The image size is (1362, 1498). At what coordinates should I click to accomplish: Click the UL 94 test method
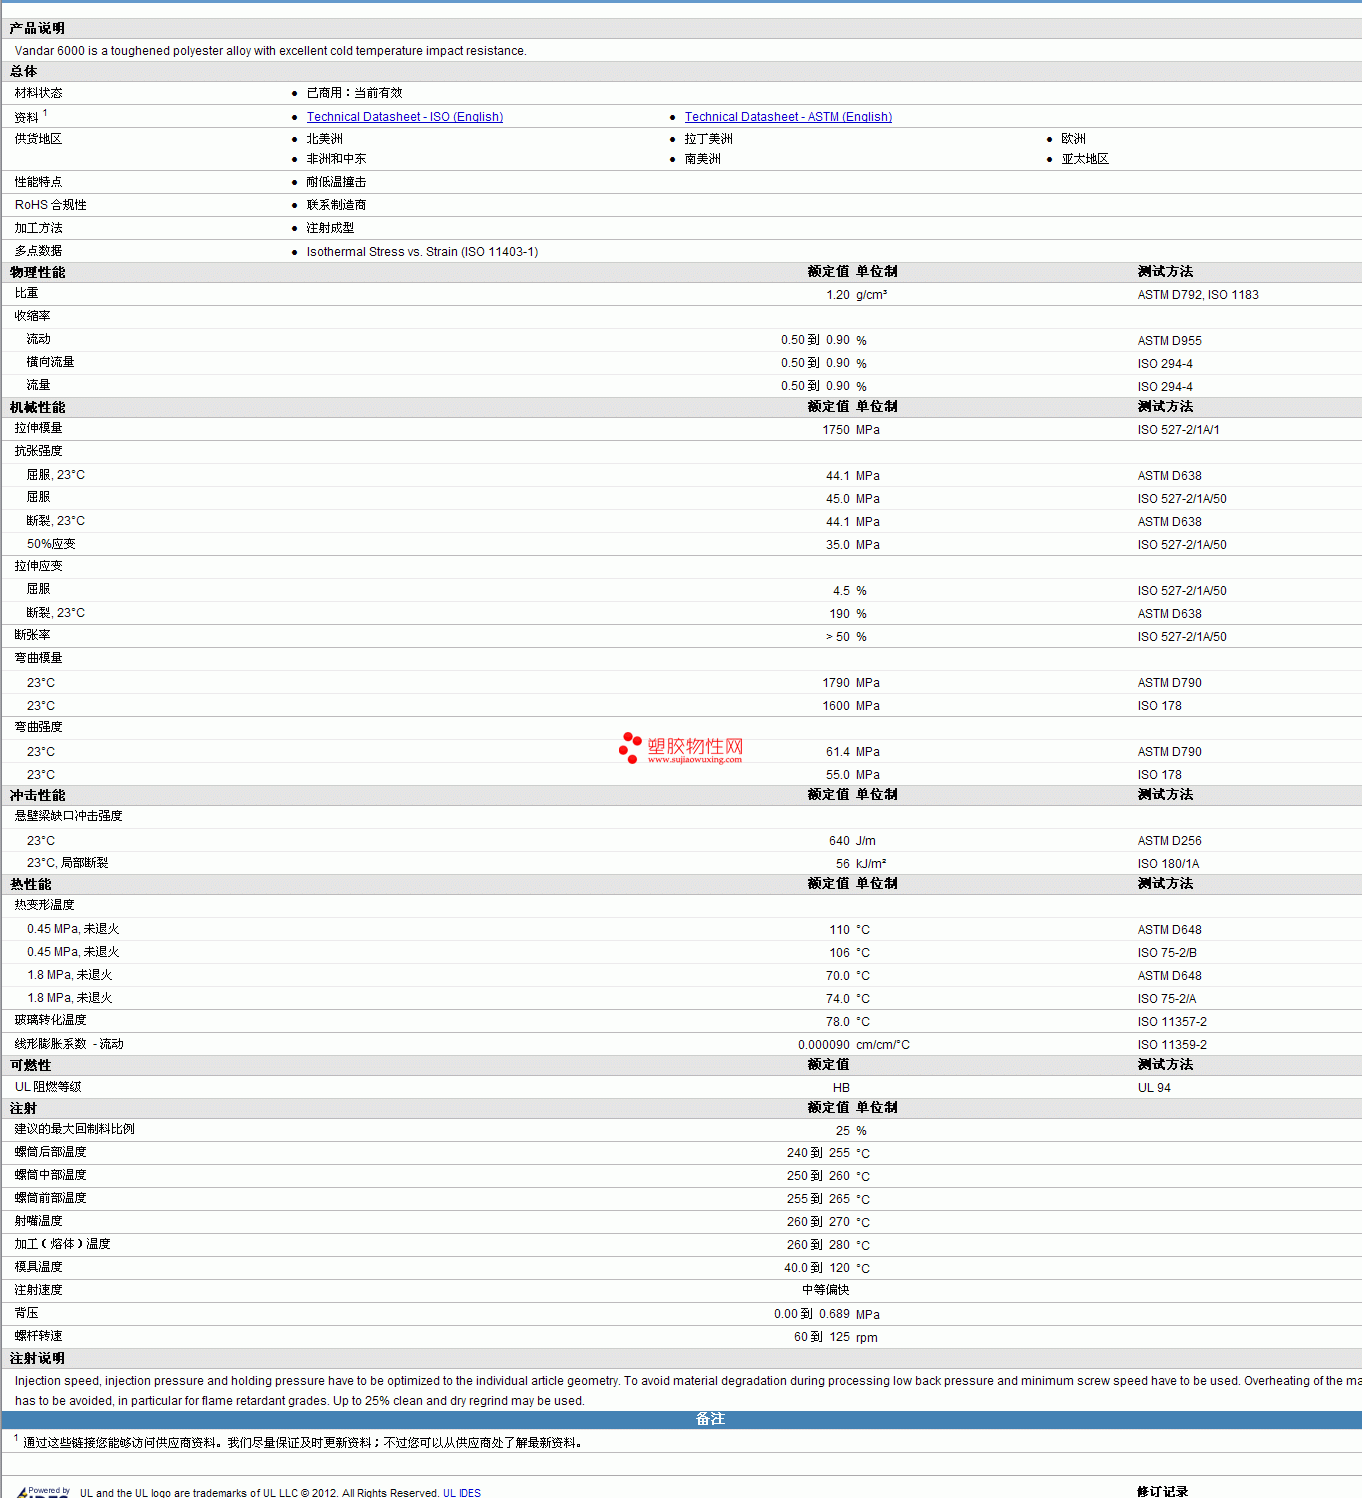pyautogui.click(x=1154, y=1088)
